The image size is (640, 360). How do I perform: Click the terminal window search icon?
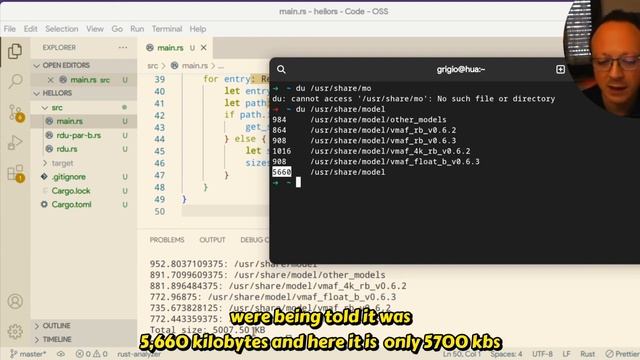point(281,69)
